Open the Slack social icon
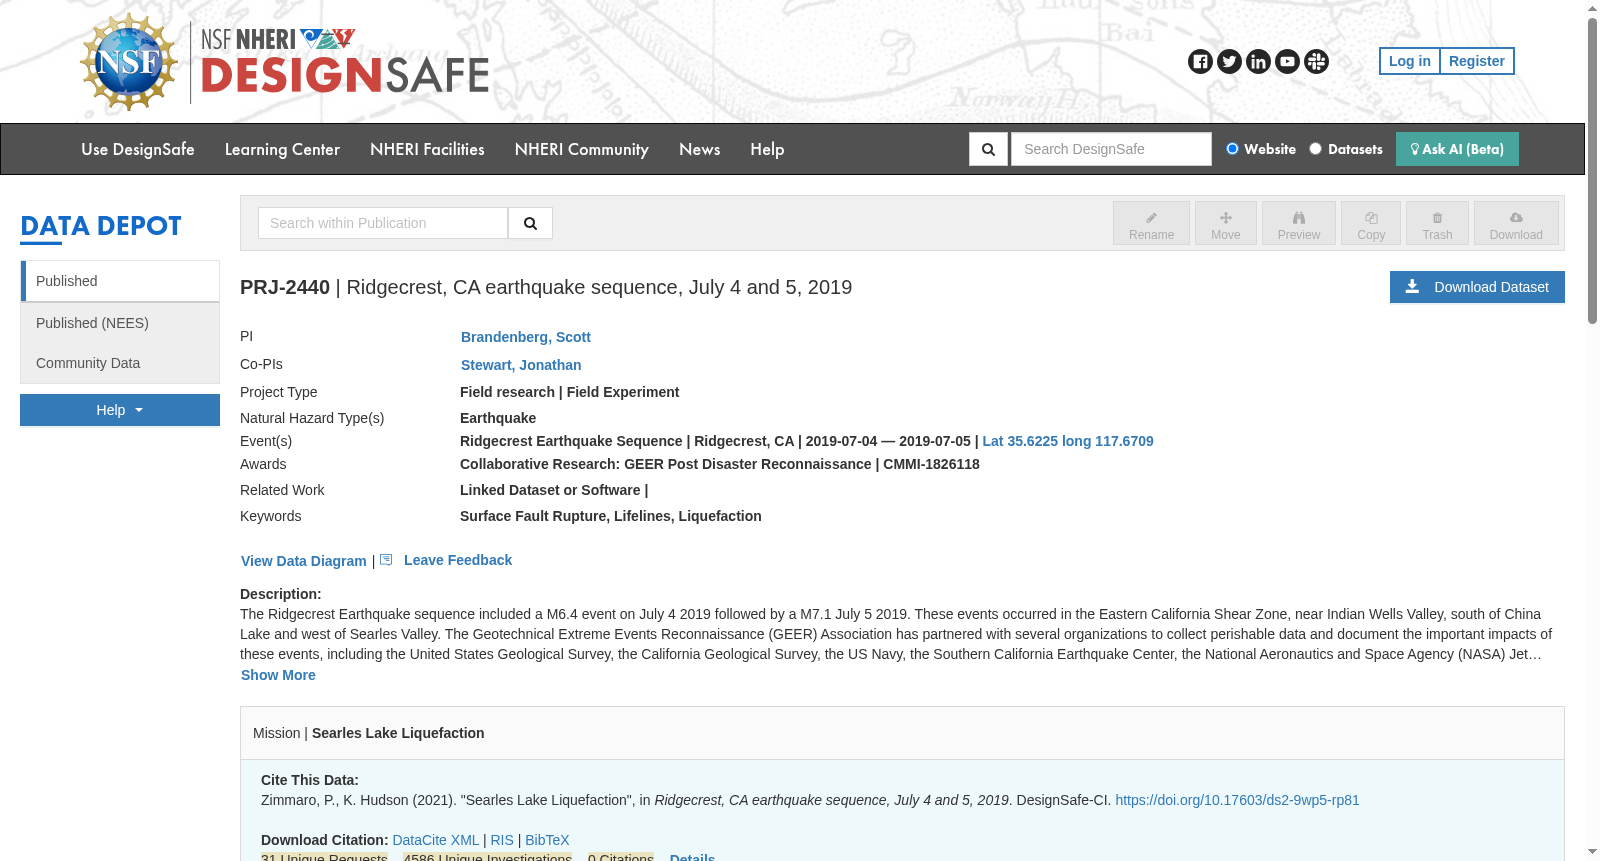Image resolution: width=1600 pixels, height=861 pixels. coord(1316,62)
